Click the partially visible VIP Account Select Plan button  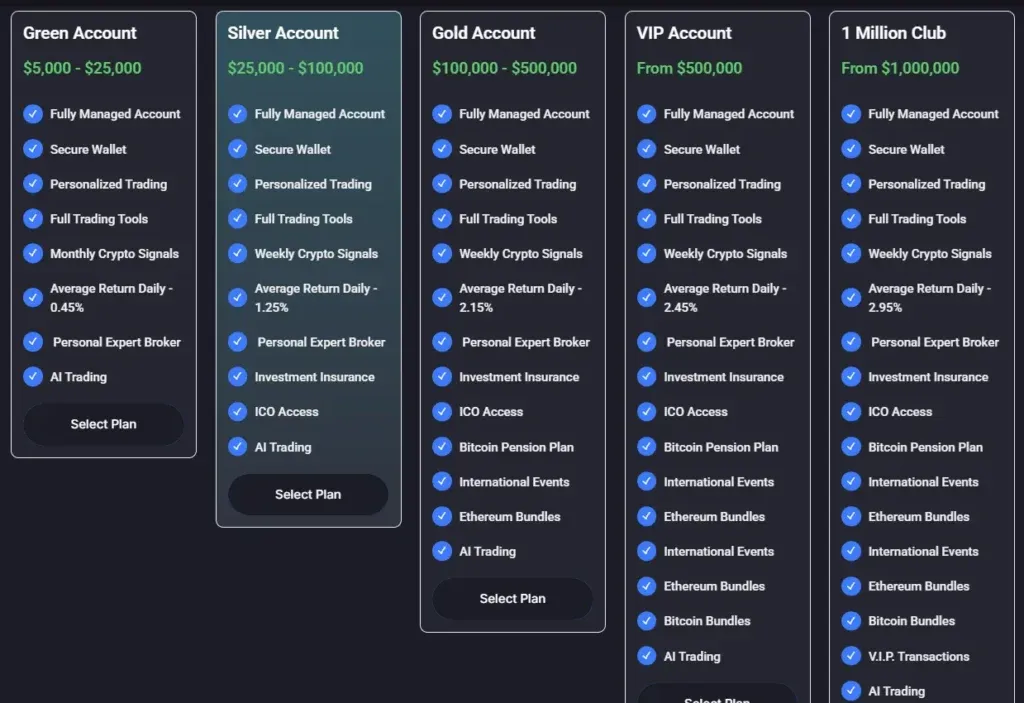pos(717,696)
